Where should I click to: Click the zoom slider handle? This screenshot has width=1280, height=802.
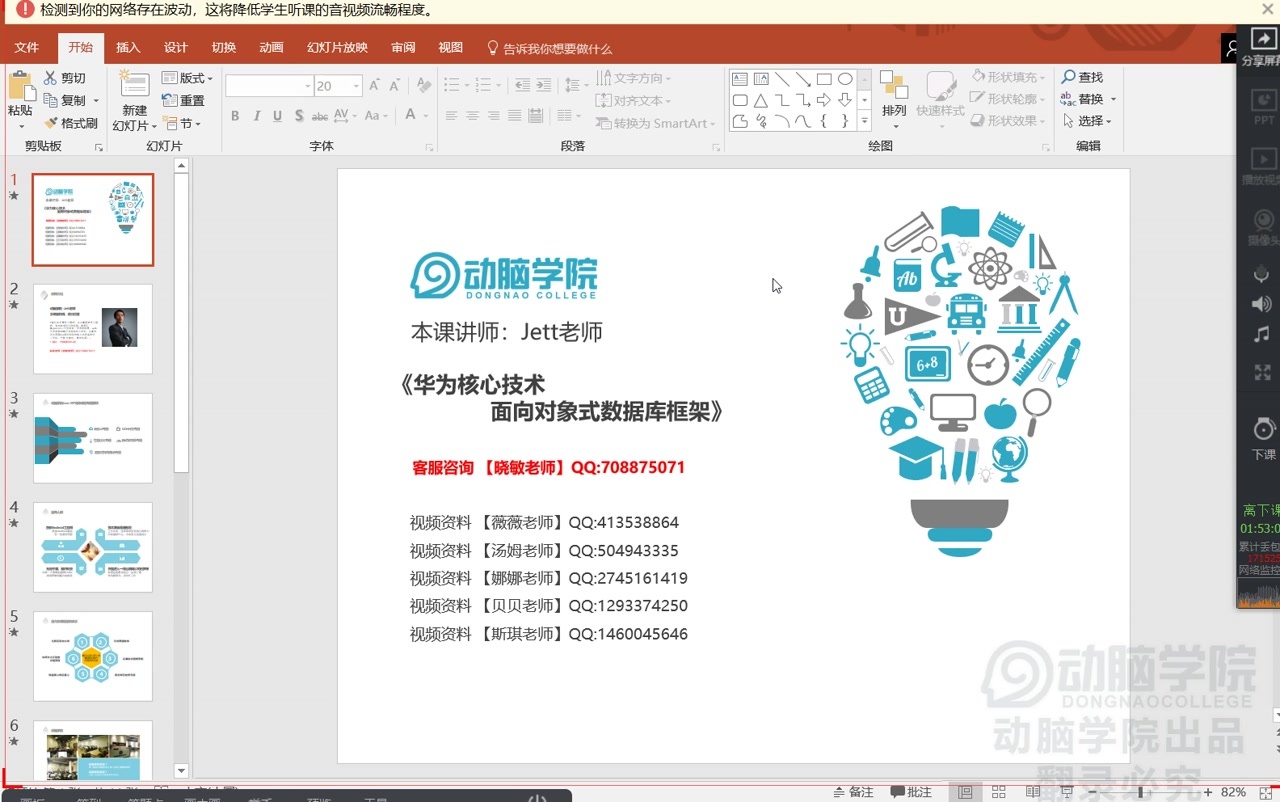(1140, 792)
